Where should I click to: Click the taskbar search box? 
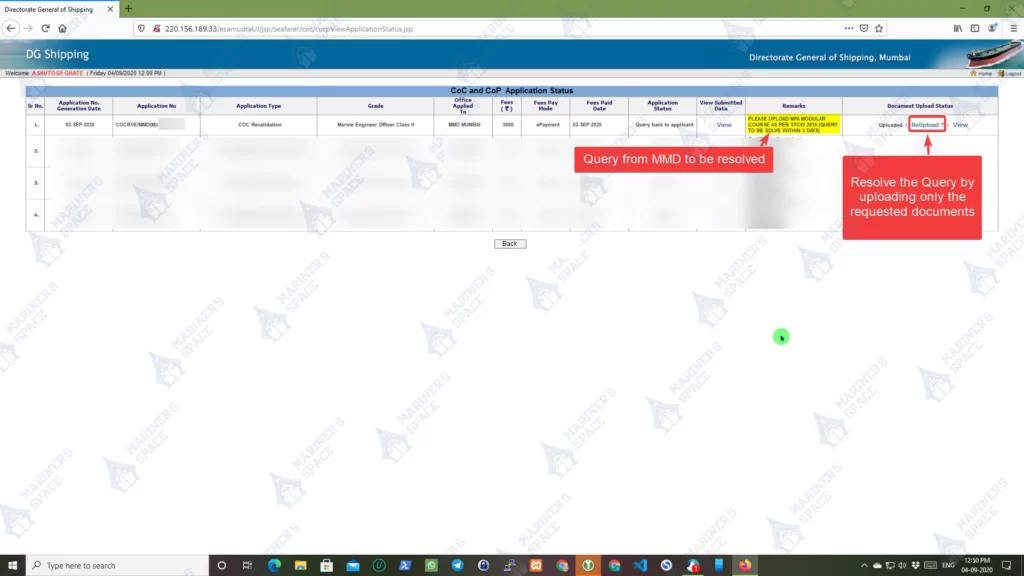(x=118, y=566)
